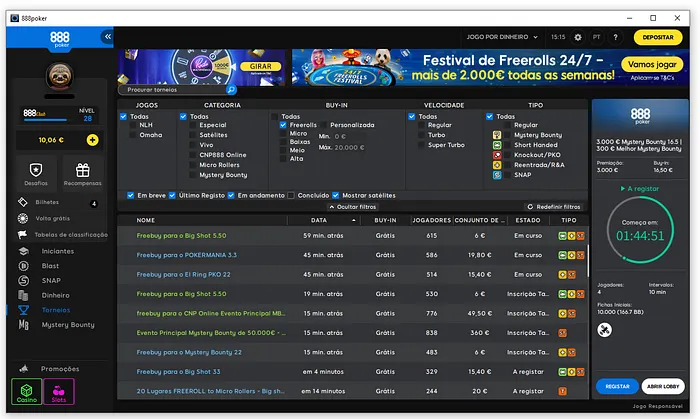The height and width of the screenshot is (419, 700).
Task: Open Freebuy para o POKERMANIA 3.3 row
Action: [x=352, y=255]
